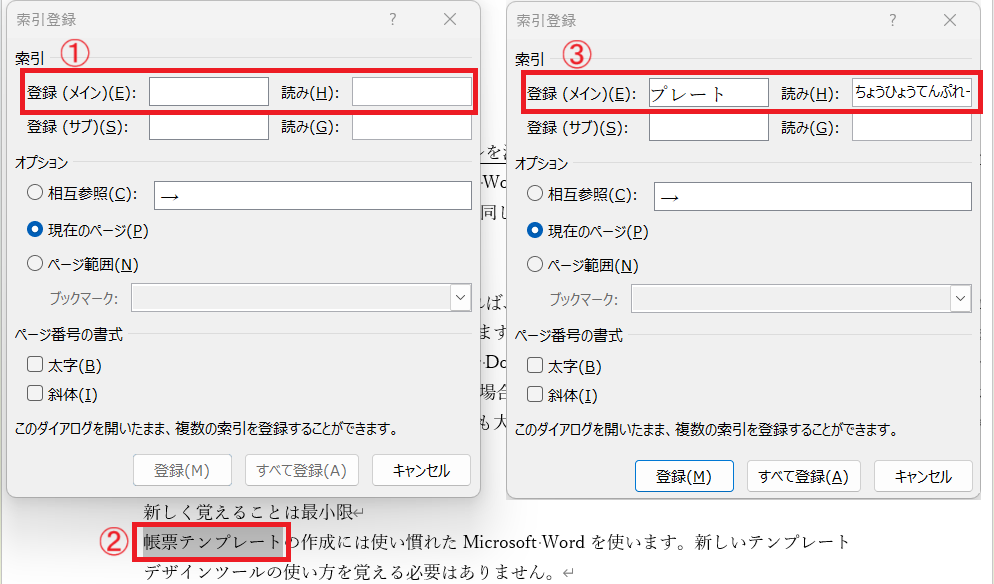This screenshot has height=584, width=994.
Task: Check 太字(B) in the dialog containing プレート
Action: pos(535,366)
